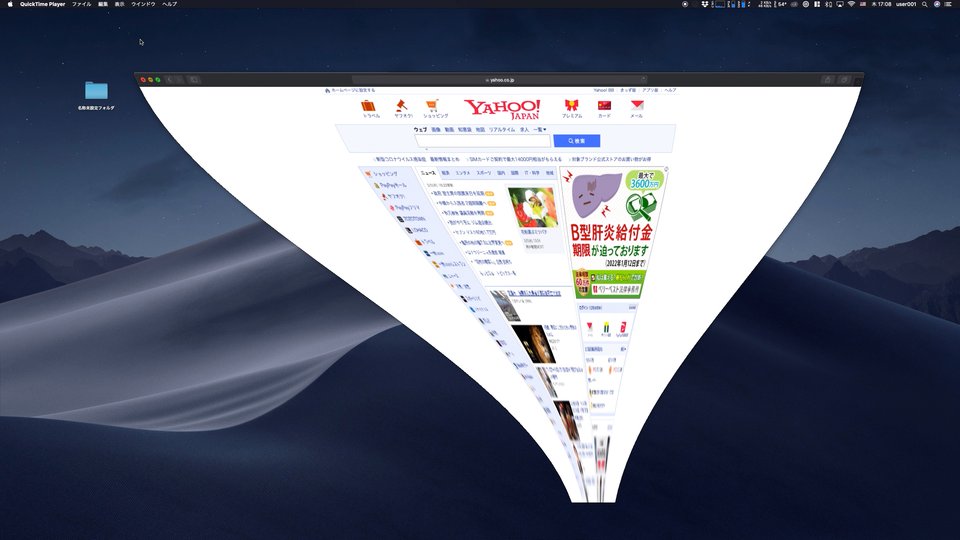
Task: Select the リアルタイム search tab
Action: coord(502,130)
